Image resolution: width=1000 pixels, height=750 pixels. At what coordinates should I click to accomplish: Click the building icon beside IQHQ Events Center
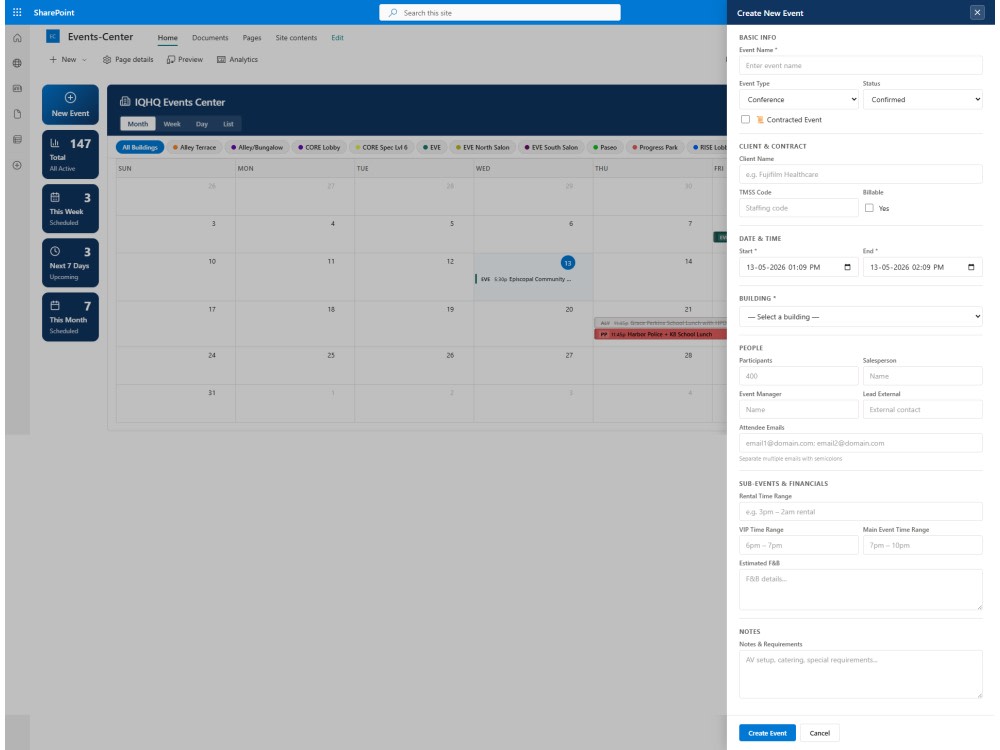[x=125, y=101]
